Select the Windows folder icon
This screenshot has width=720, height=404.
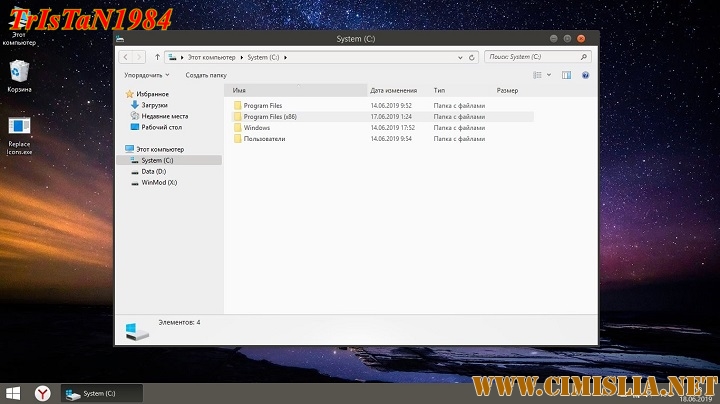tap(237, 128)
